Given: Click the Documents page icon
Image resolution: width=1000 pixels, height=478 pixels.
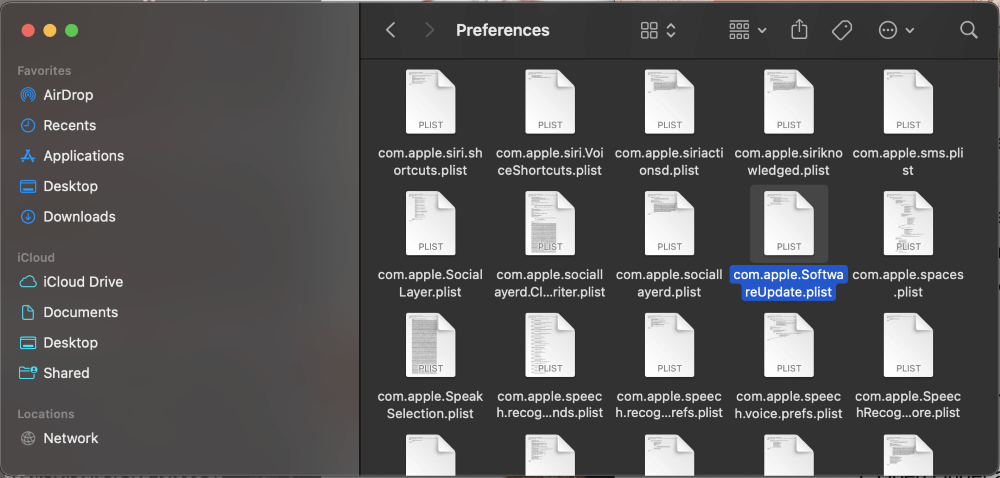Looking at the screenshot, I should click(x=28, y=312).
